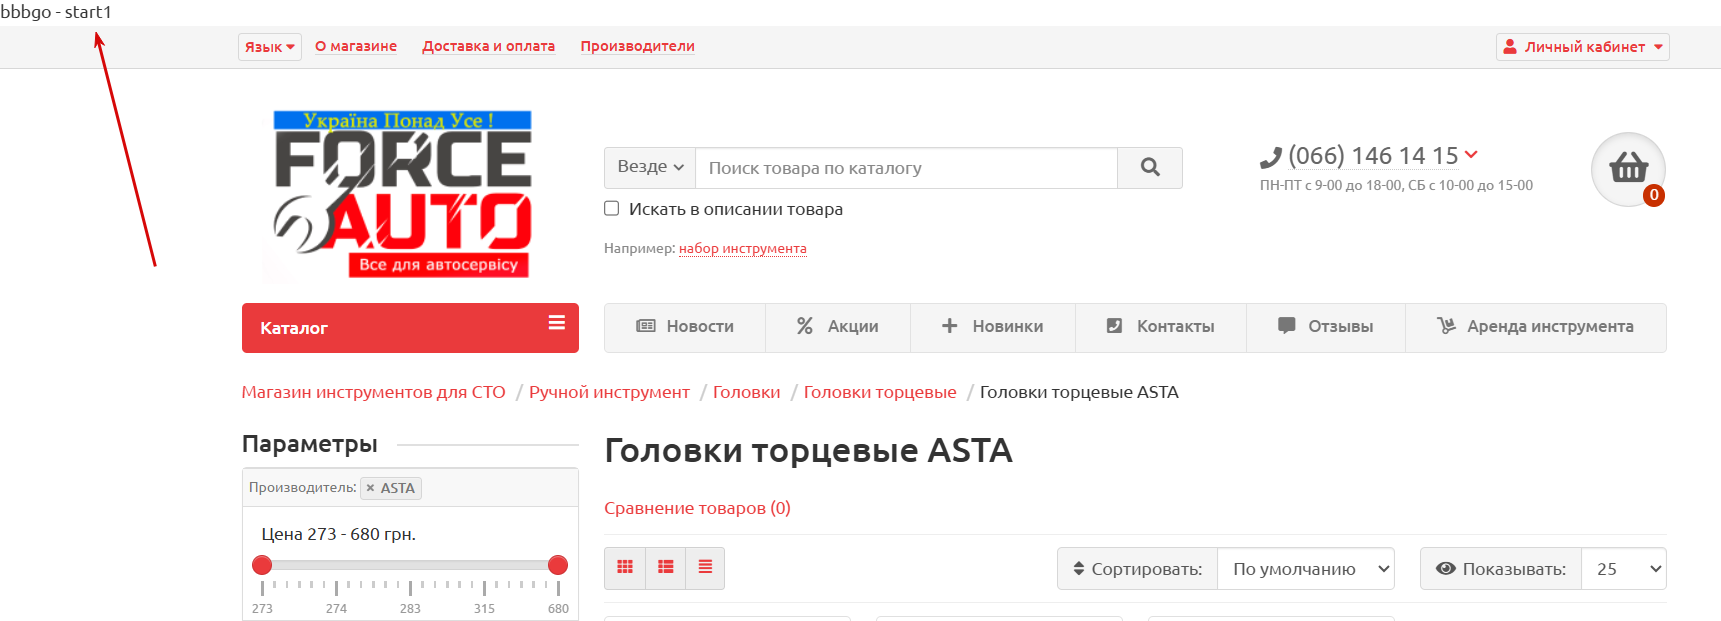Open the Акции tab
Image resolution: width=1721 pixels, height=621 pixels.
(838, 327)
